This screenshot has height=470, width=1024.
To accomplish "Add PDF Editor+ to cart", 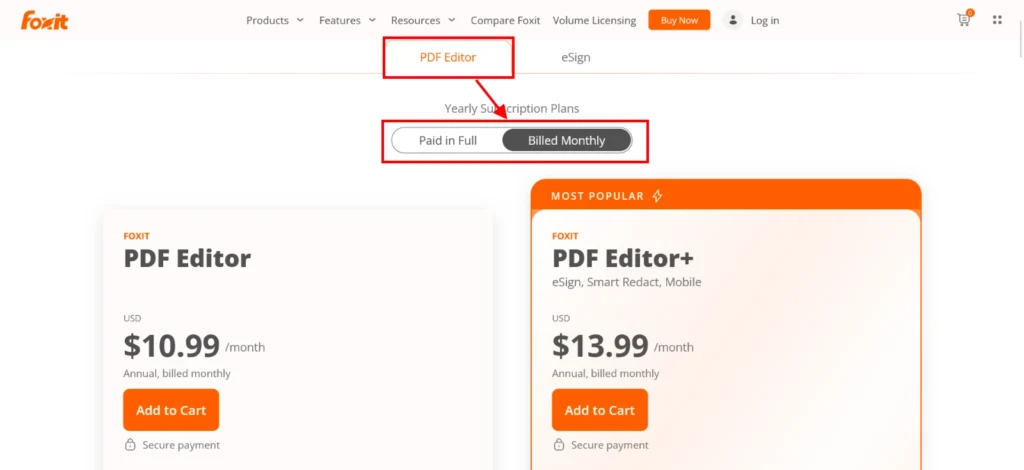I will click(599, 410).
